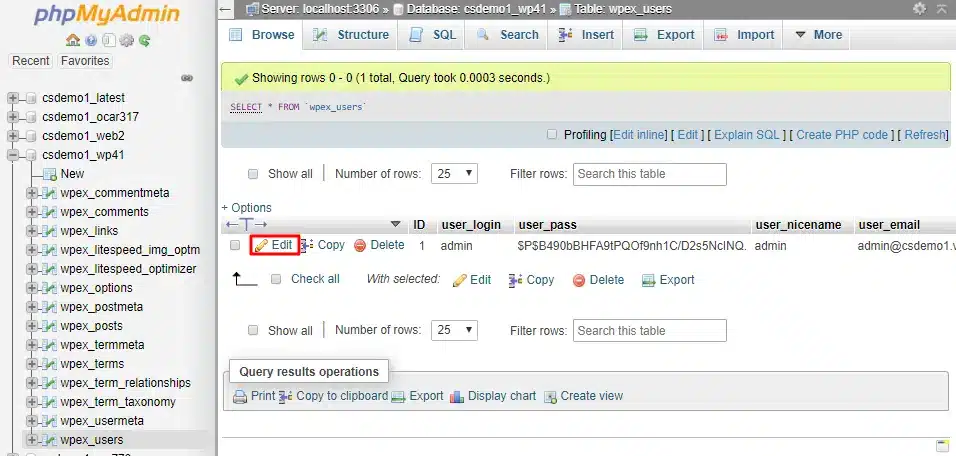Click Export icon in query results operations
Image resolution: width=956 pixels, height=456 pixels.
click(x=398, y=397)
